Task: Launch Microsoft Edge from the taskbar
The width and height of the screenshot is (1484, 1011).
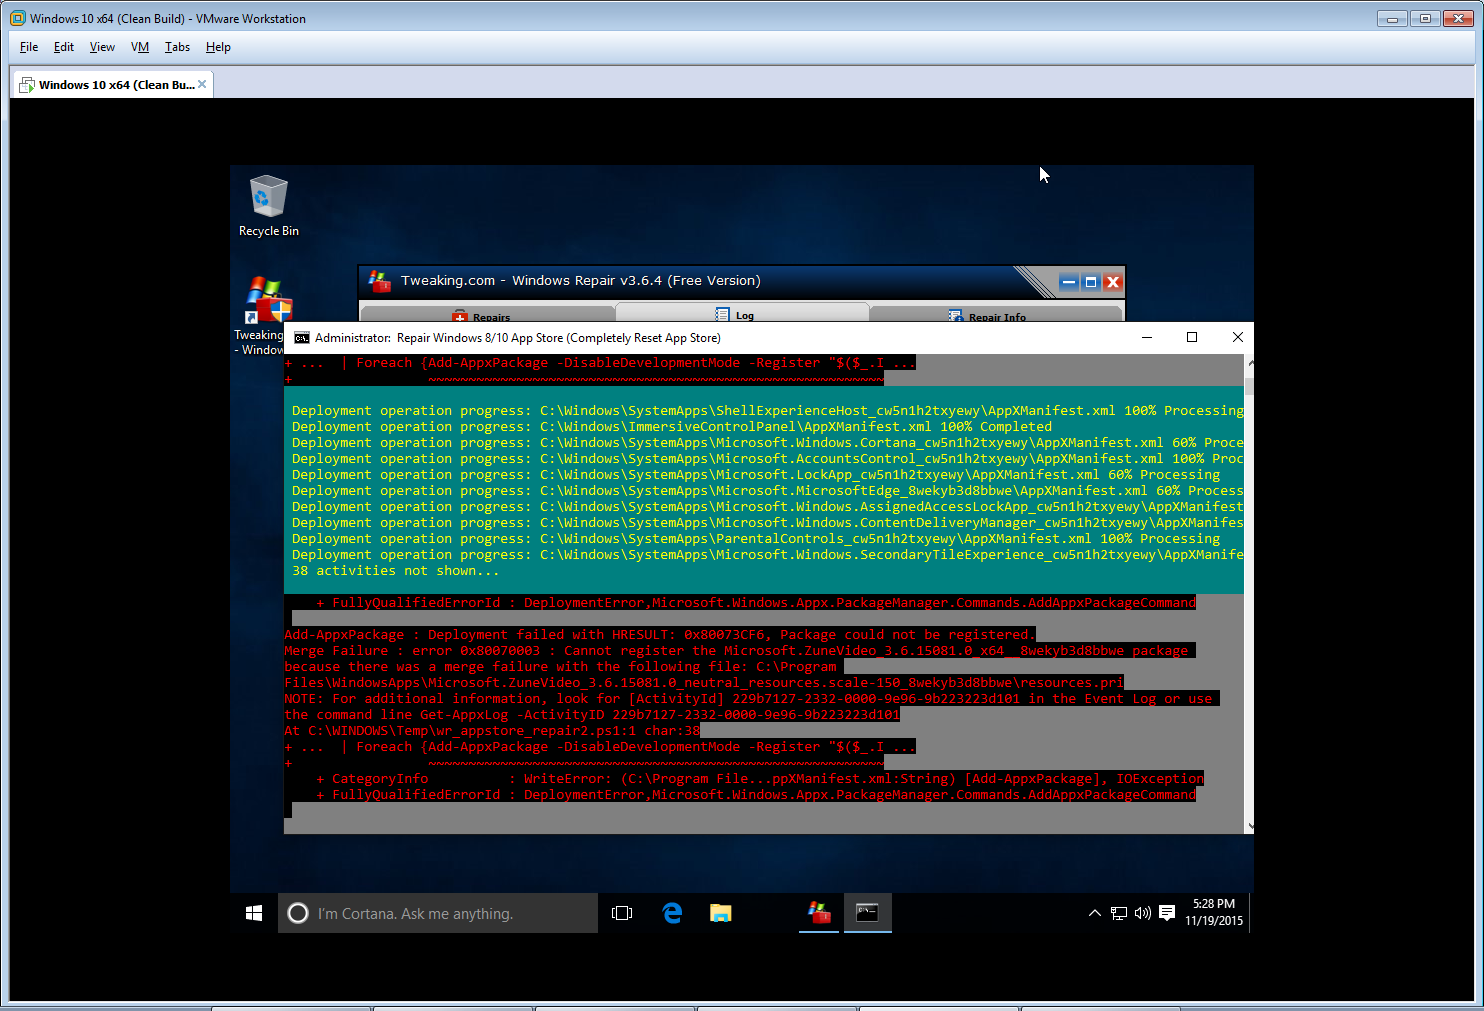Action: (672, 913)
